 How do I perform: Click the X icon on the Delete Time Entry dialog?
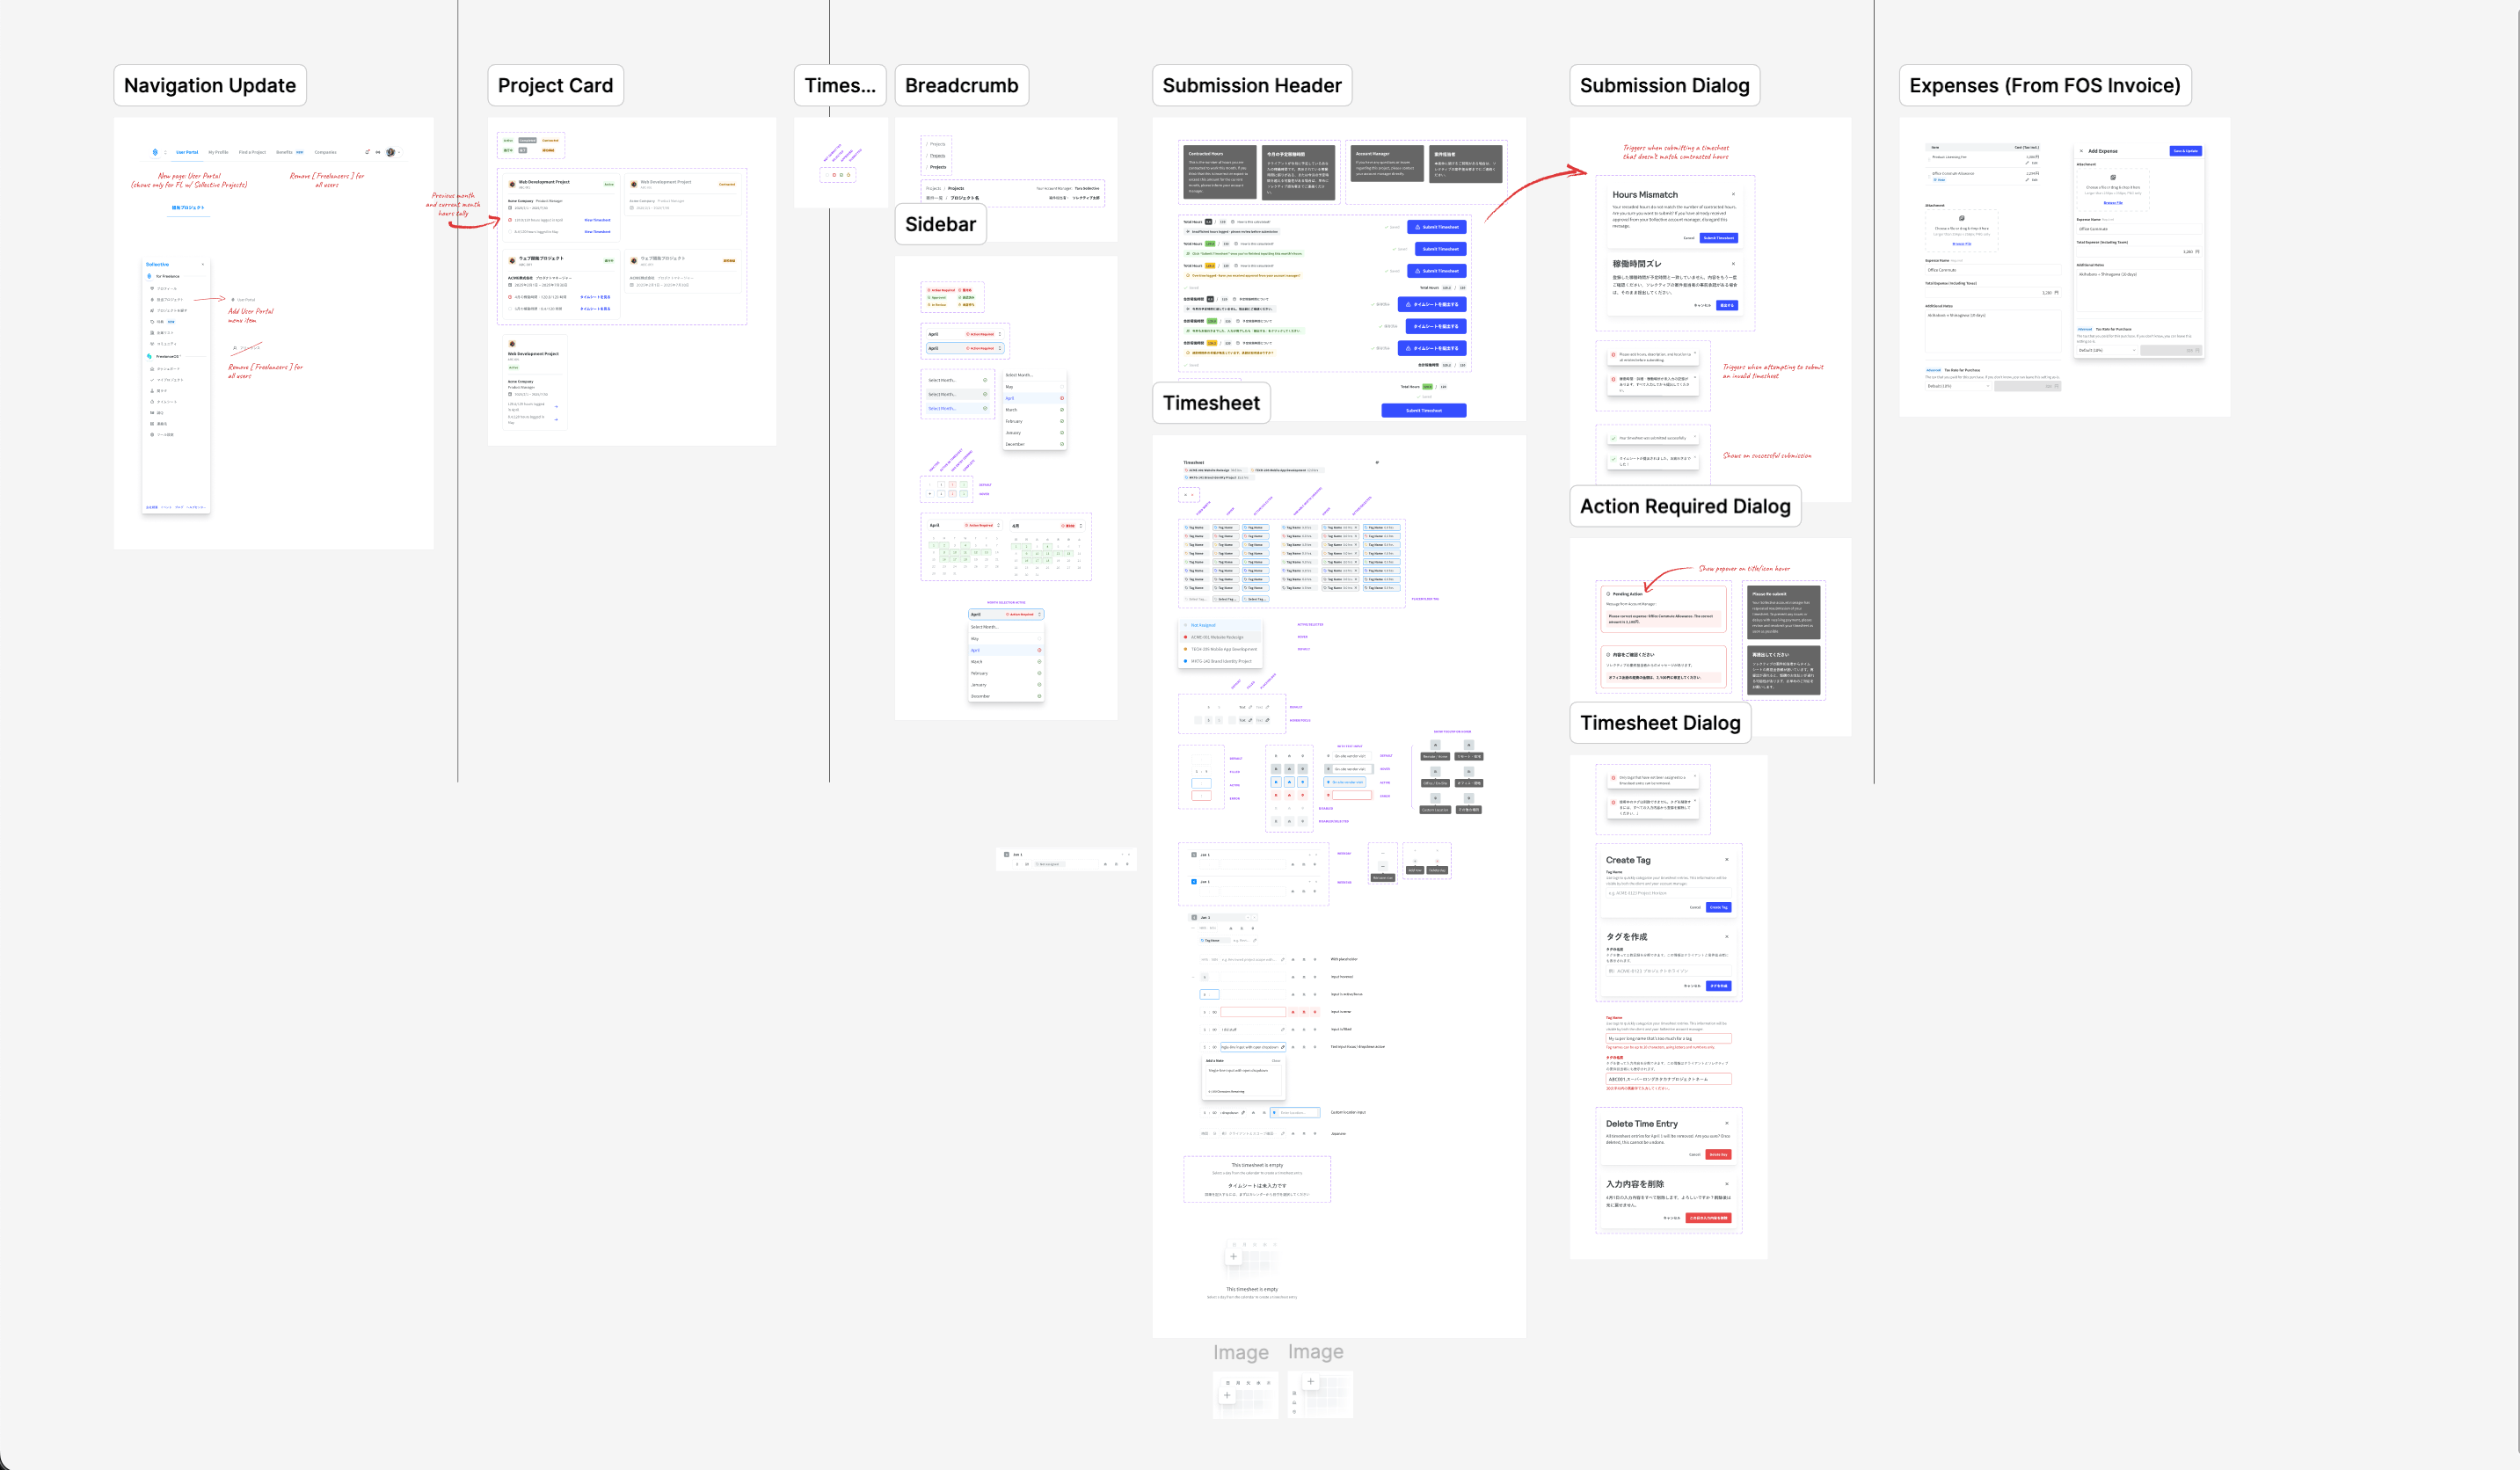(x=1728, y=1123)
